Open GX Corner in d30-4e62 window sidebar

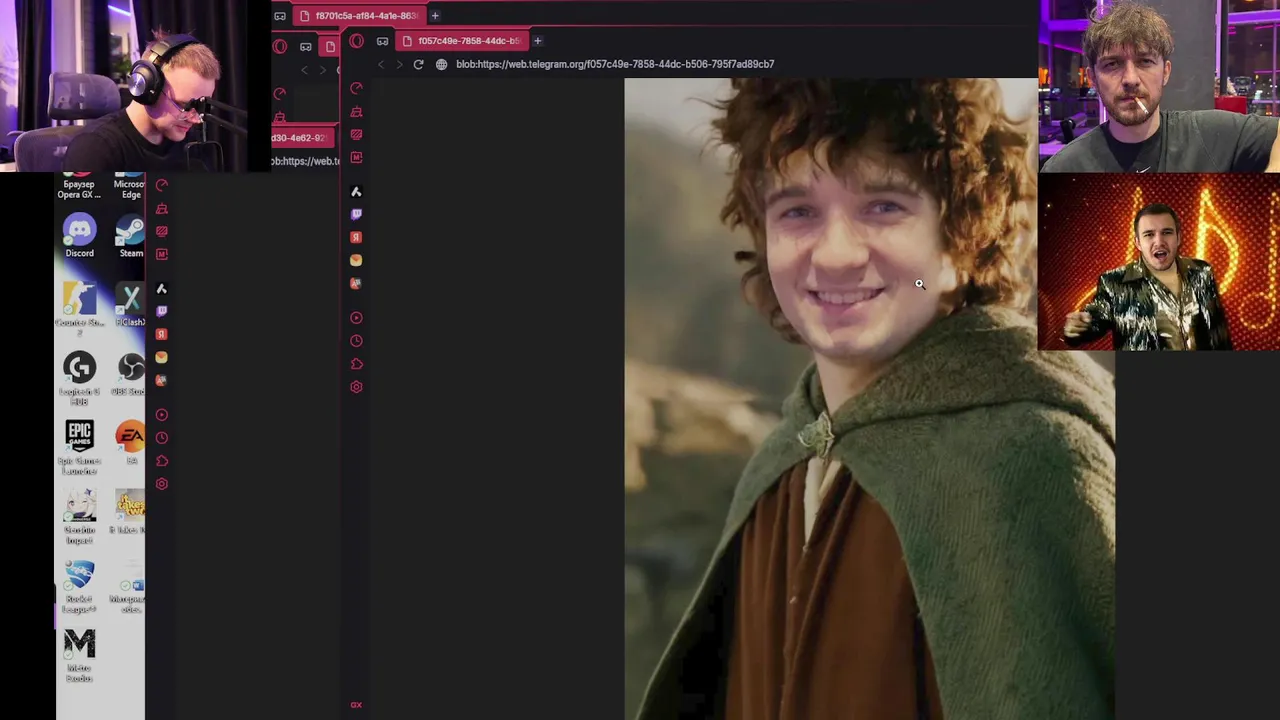pyautogui.click(x=162, y=231)
